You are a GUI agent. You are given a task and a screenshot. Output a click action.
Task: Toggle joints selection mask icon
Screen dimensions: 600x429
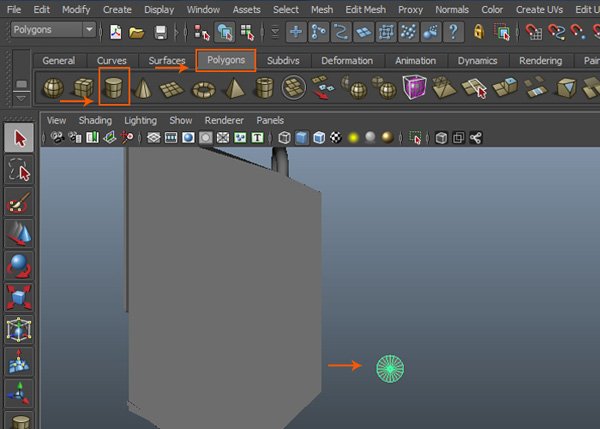point(318,32)
